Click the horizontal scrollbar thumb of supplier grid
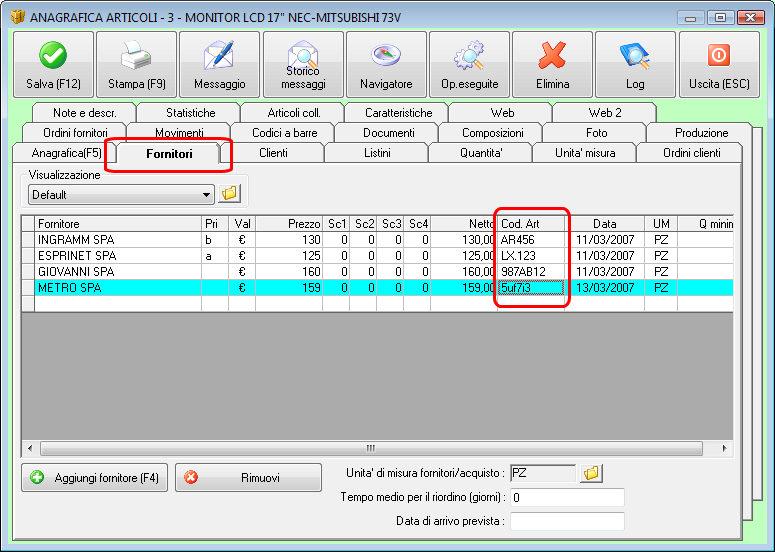 [371, 449]
